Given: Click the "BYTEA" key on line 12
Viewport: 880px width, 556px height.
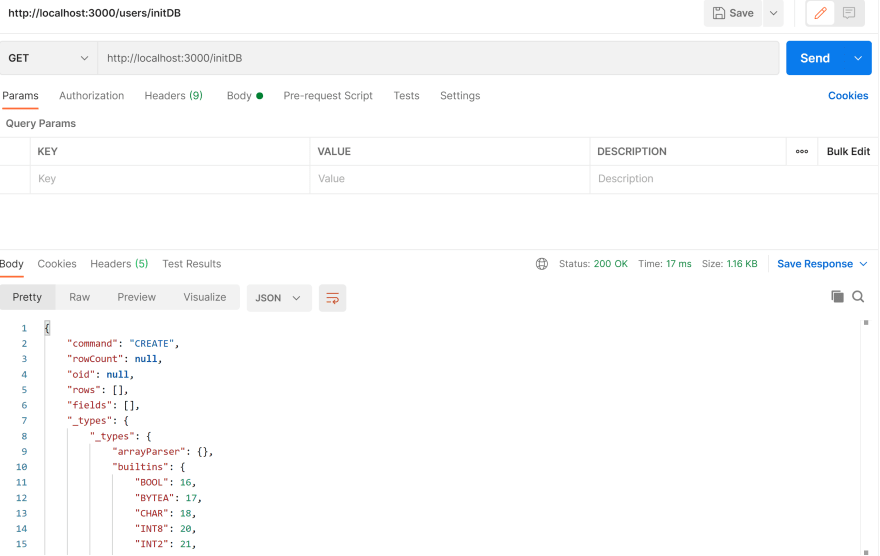Looking at the screenshot, I should coord(154,498).
